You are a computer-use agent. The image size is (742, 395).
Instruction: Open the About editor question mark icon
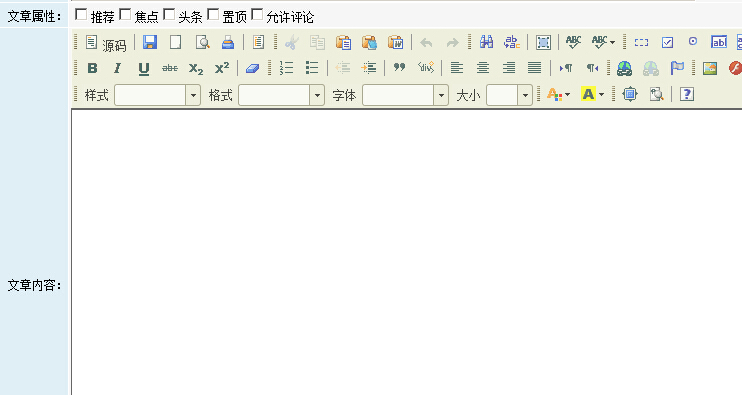[x=687, y=95]
